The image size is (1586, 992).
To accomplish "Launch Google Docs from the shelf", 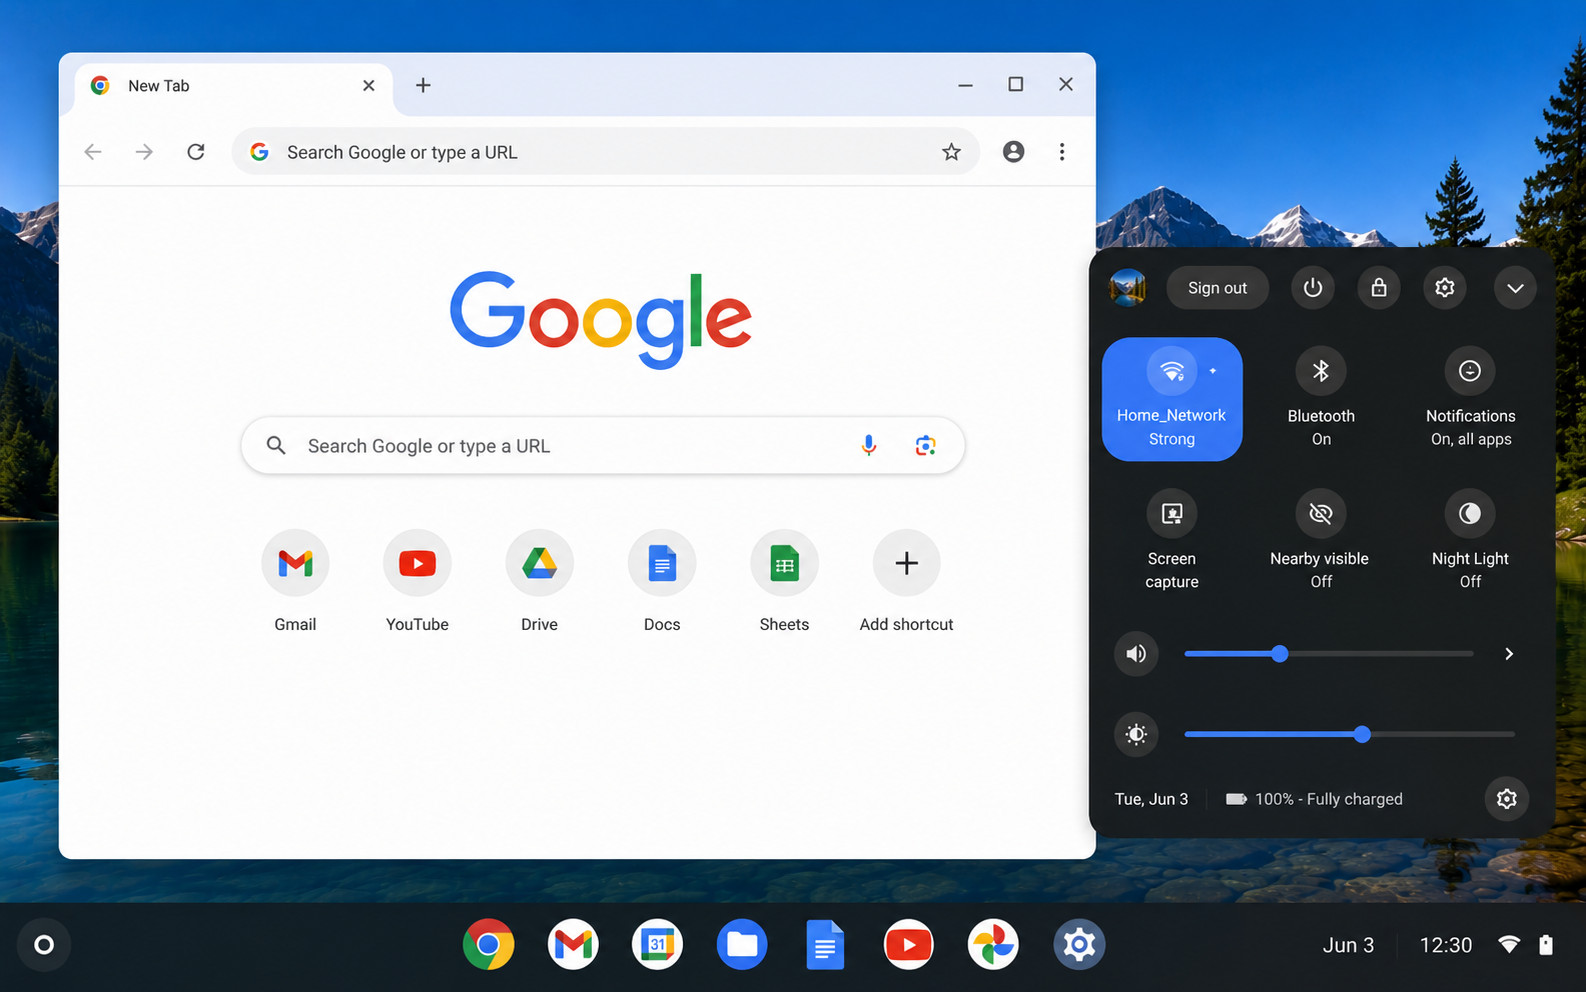I will 825,945.
